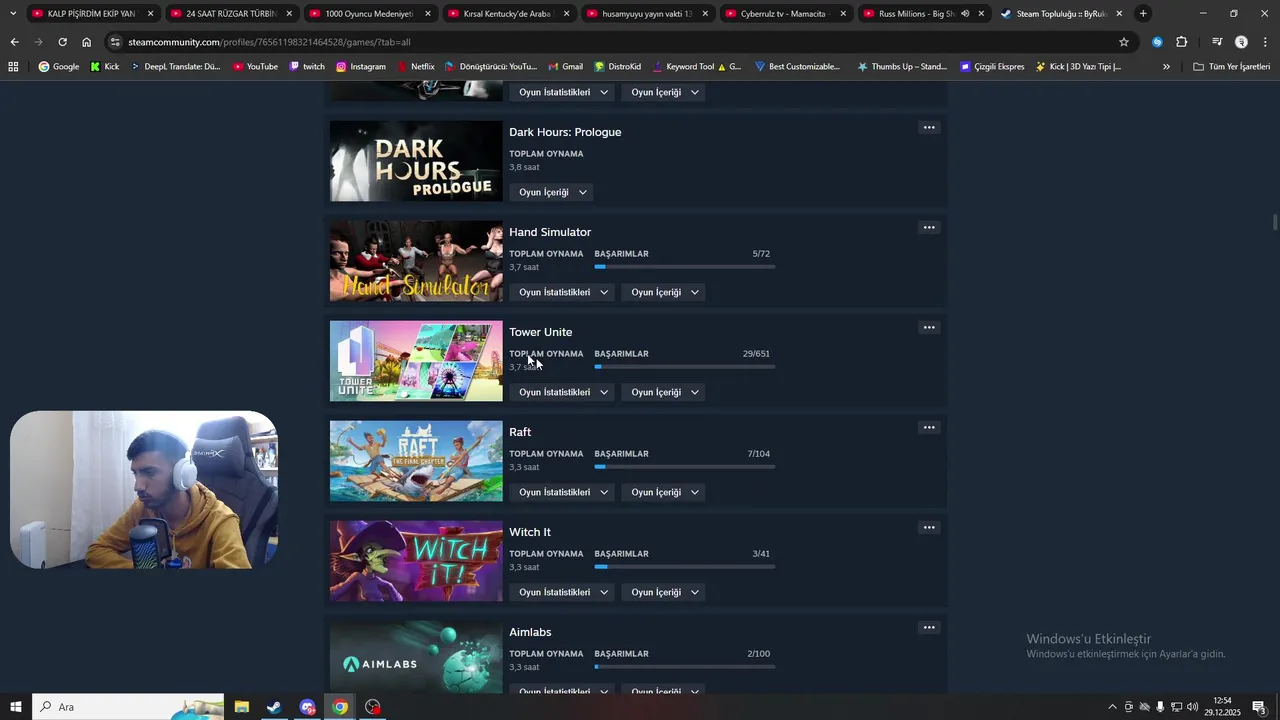Go back in browser history

point(14,42)
